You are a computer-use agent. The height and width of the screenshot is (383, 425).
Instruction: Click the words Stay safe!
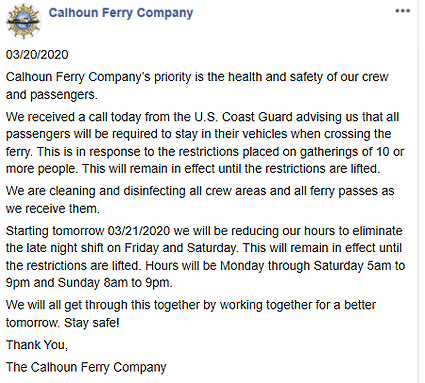(x=92, y=323)
